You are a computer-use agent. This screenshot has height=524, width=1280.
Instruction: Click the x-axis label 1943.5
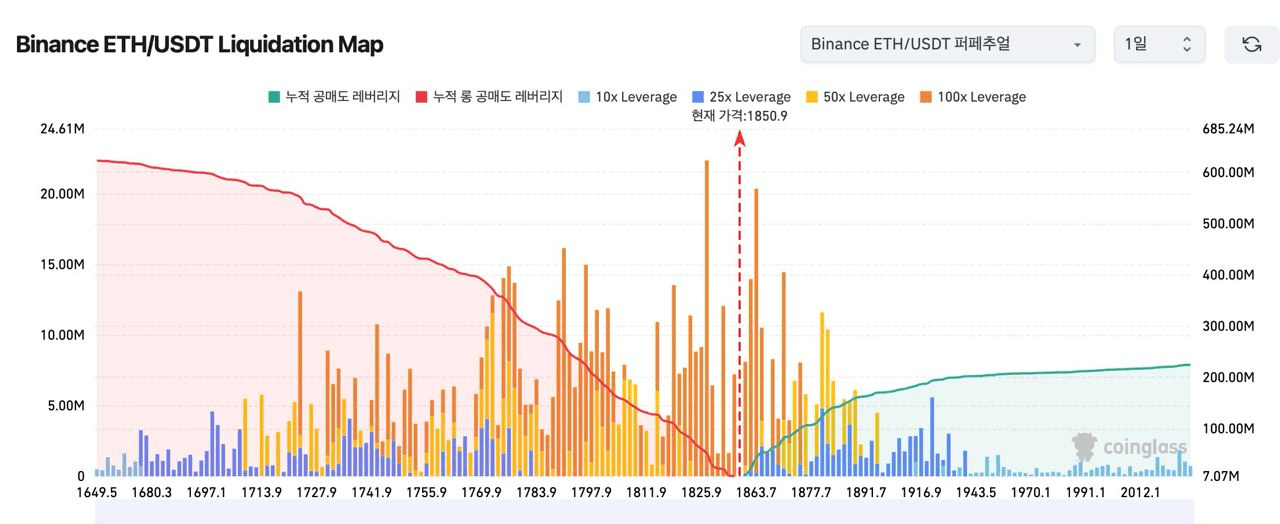976,491
